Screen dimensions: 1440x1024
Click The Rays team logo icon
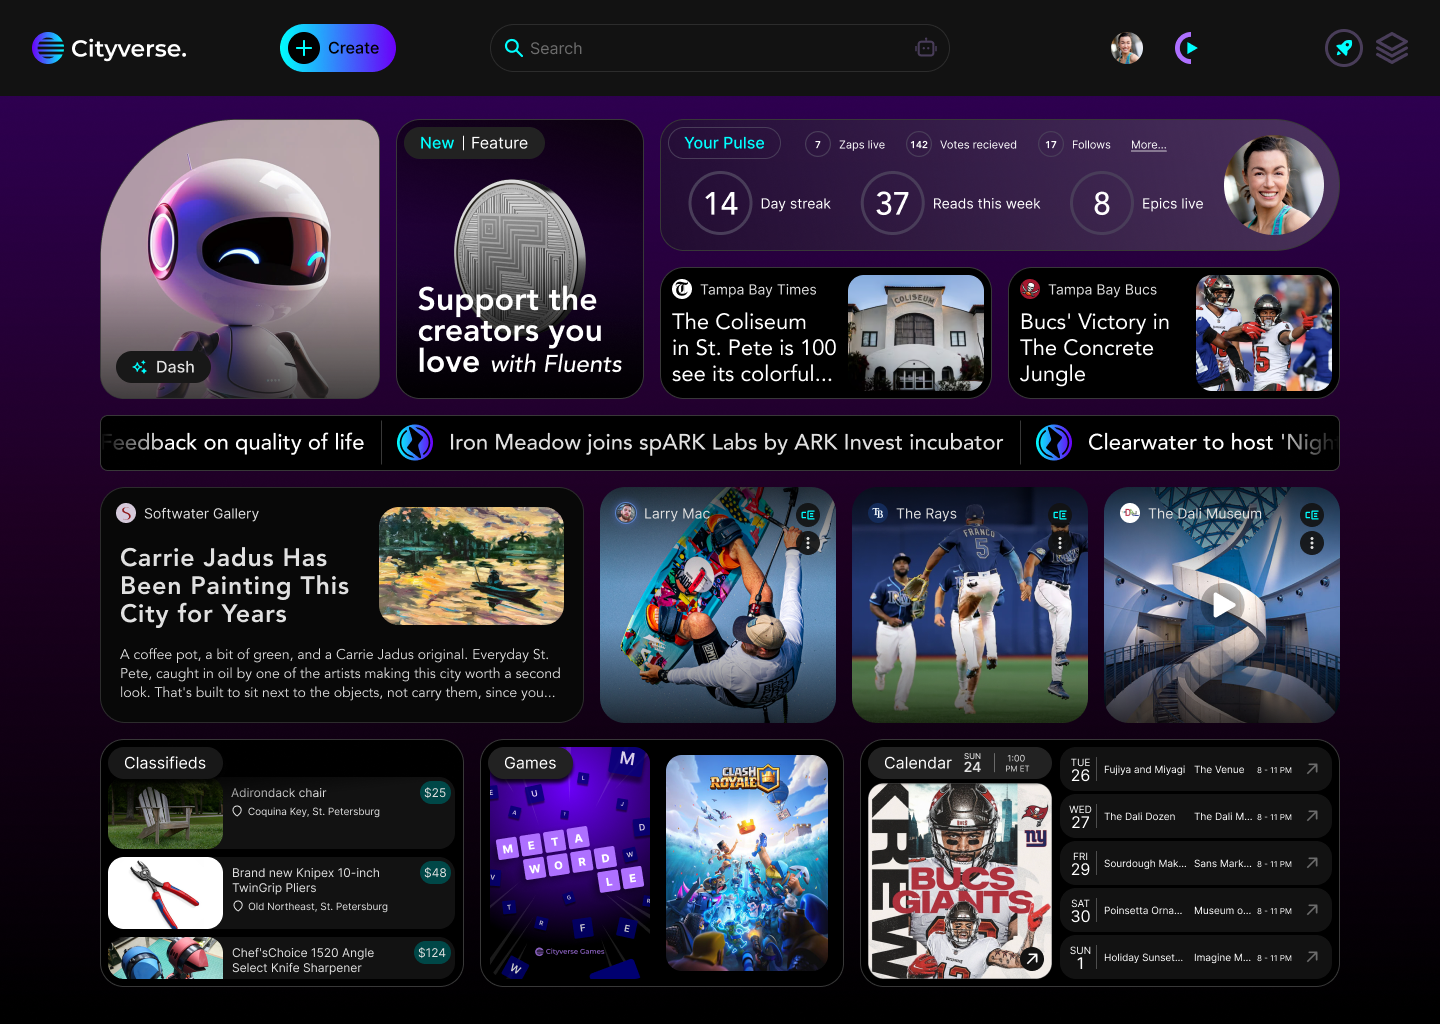(x=878, y=513)
